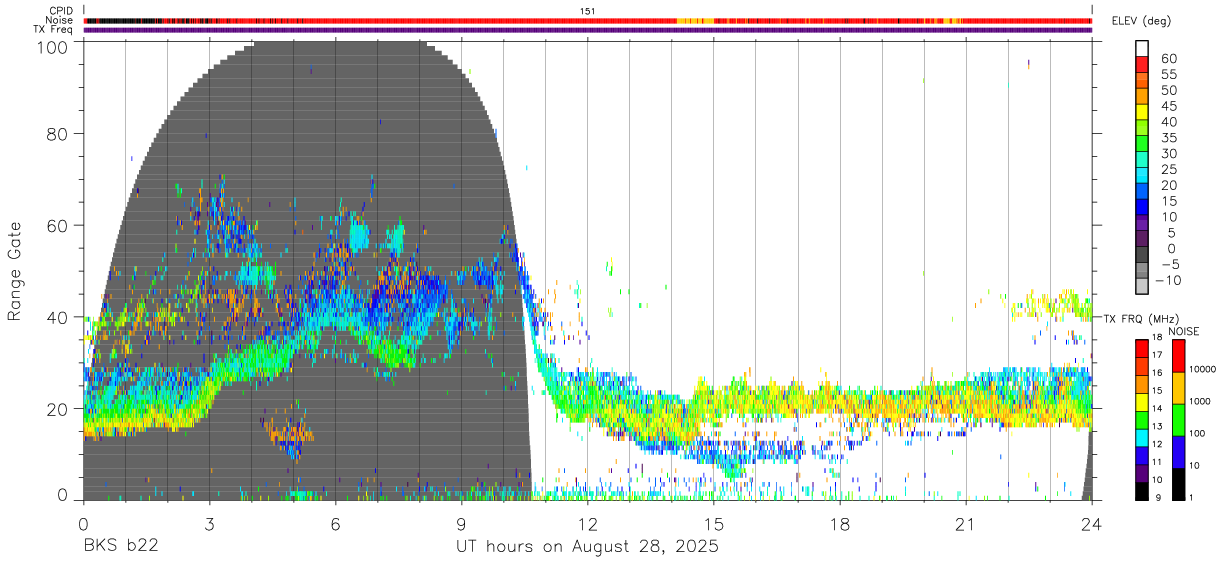Pick the cyan 20–25 degree ELEV swatch
Image resolution: width=1228 pixels, height=567 pixels.
[x=1142, y=175]
